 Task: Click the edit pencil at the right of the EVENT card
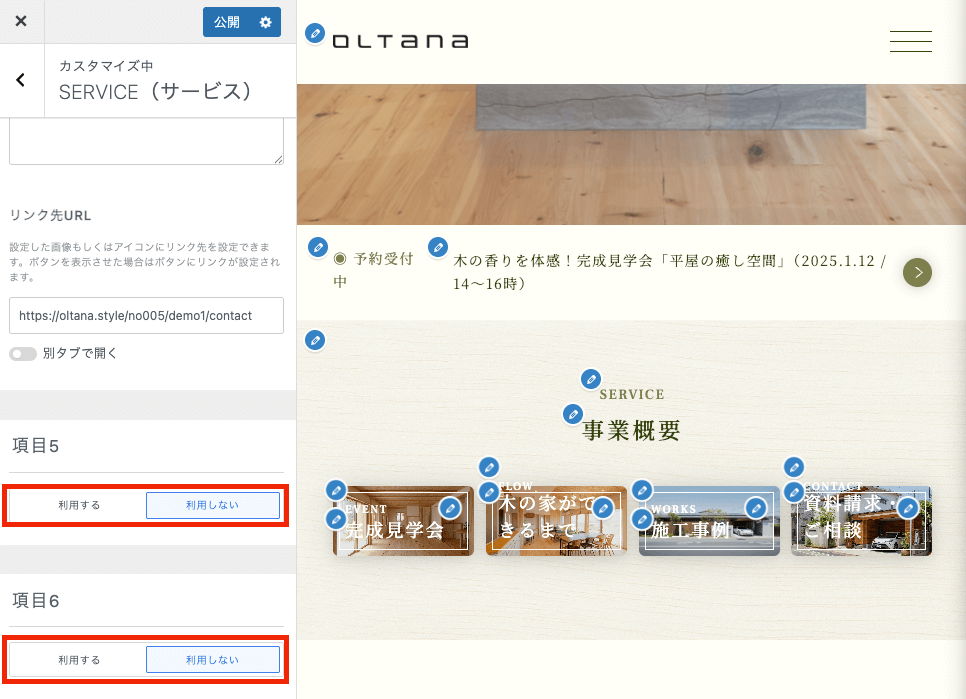[450, 508]
